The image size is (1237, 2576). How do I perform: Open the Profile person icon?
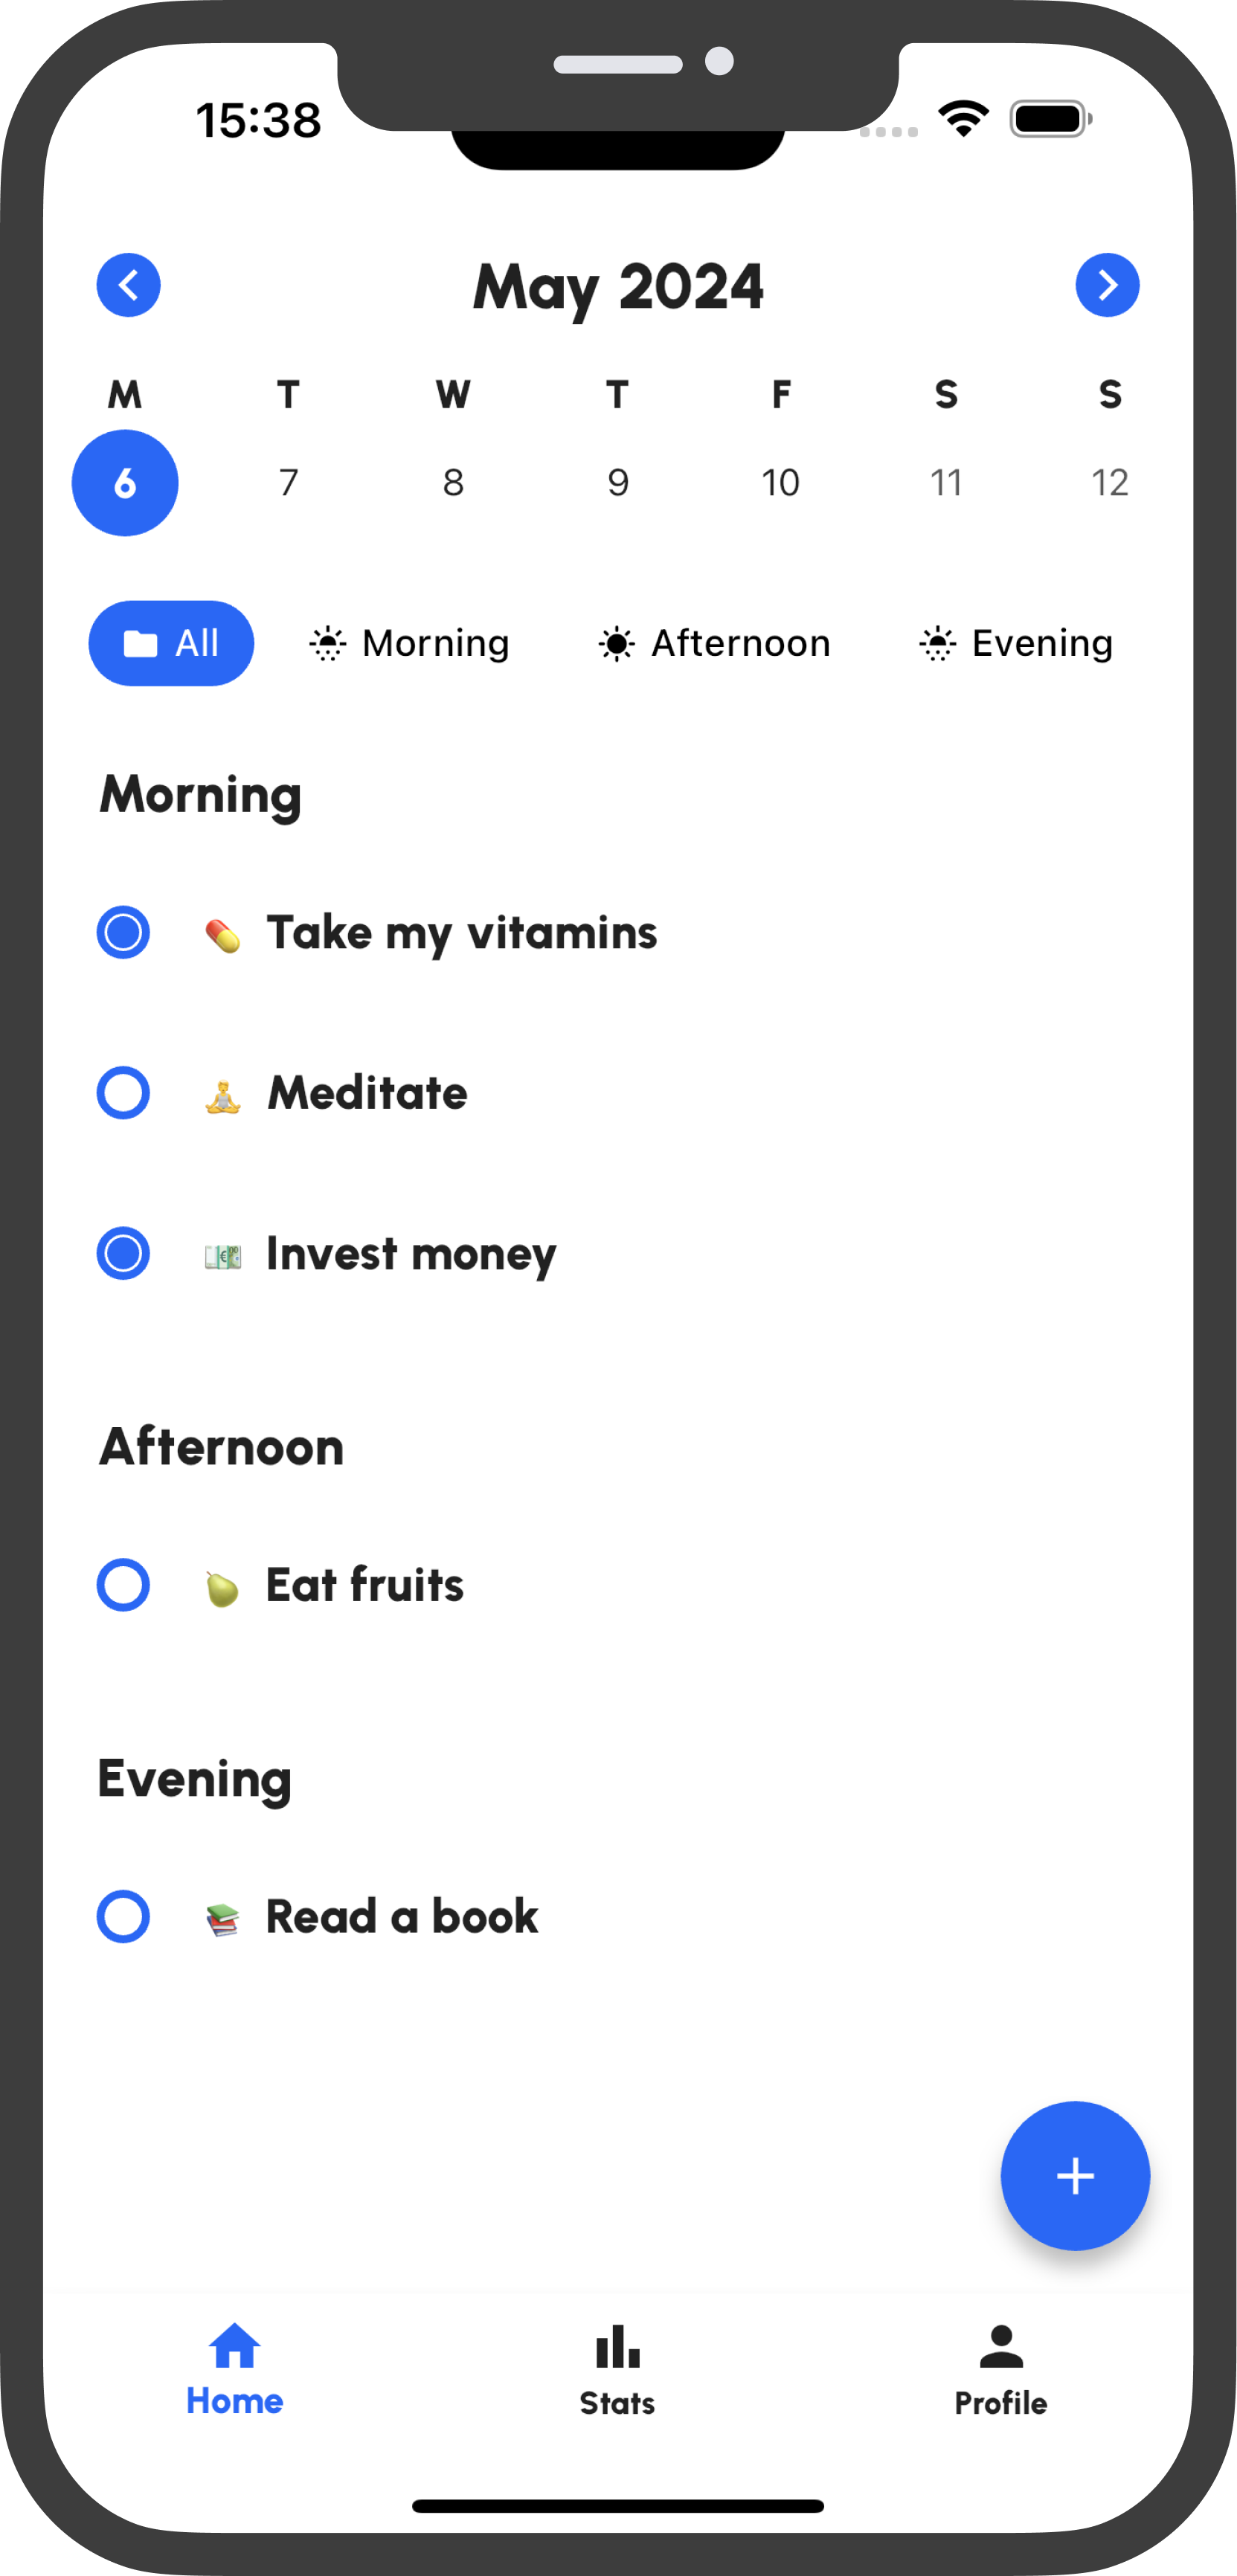tap(1001, 2346)
